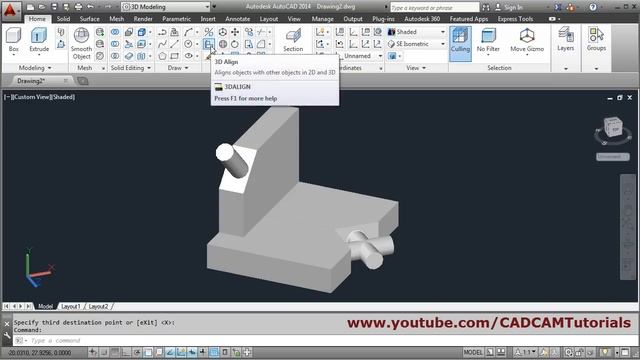Select the Spline tool in Draw panel

coord(162,44)
